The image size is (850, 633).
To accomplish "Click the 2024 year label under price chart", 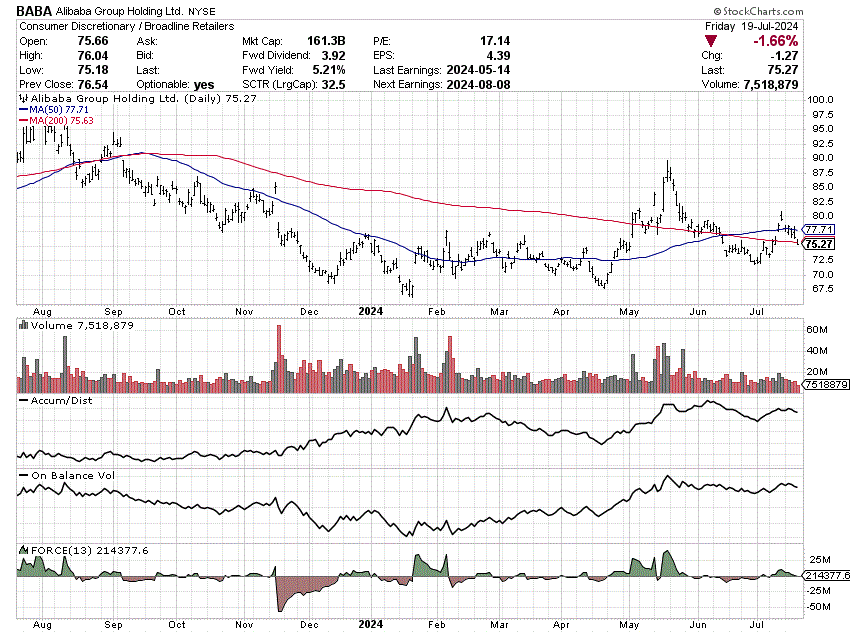I will (371, 311).
